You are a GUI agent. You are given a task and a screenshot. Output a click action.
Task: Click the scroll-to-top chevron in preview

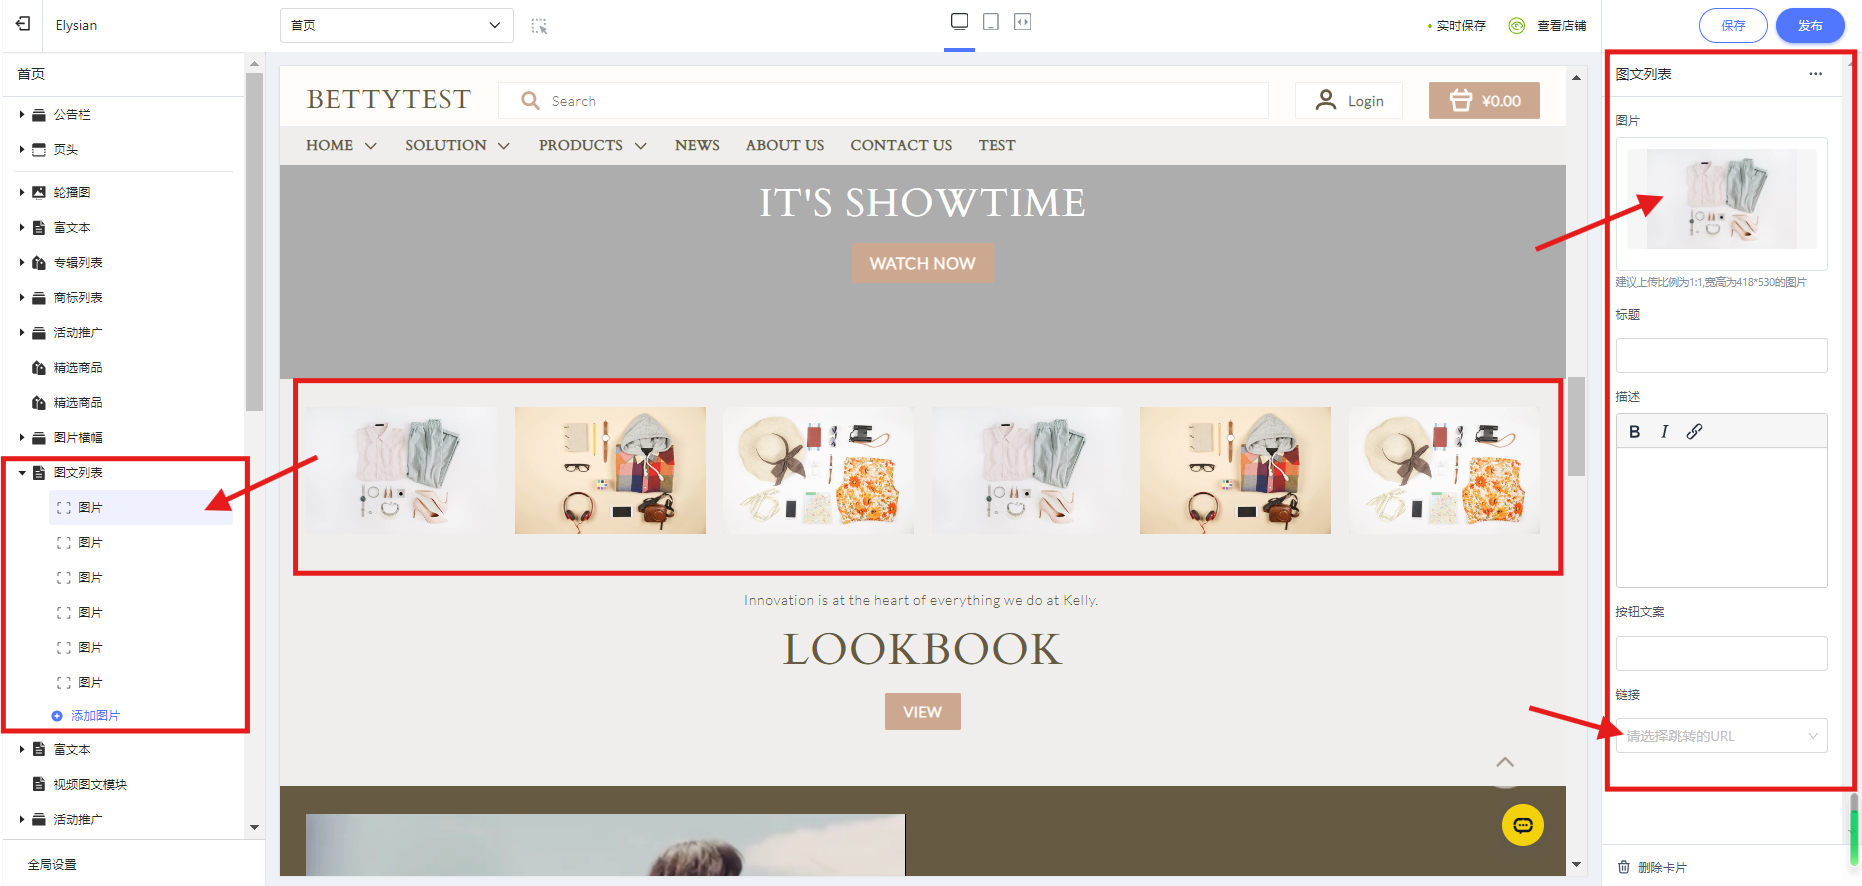click(x=1504, y=762)
